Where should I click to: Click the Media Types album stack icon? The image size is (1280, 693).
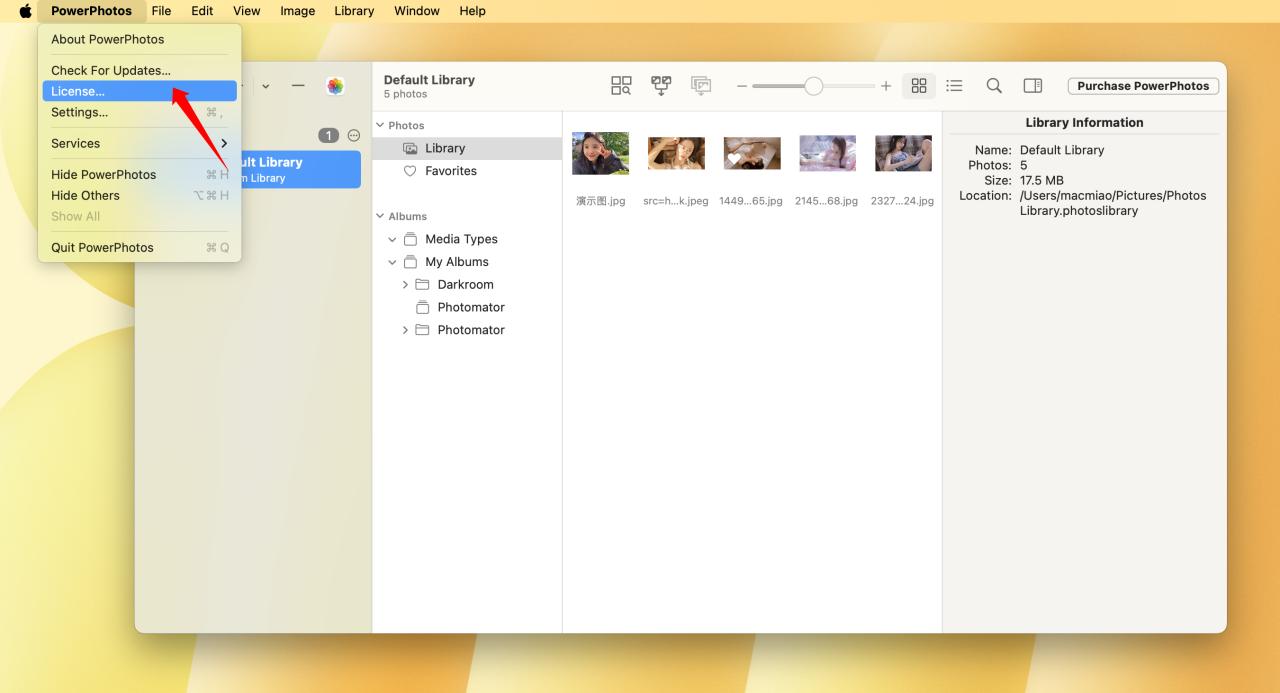(410, 239)
